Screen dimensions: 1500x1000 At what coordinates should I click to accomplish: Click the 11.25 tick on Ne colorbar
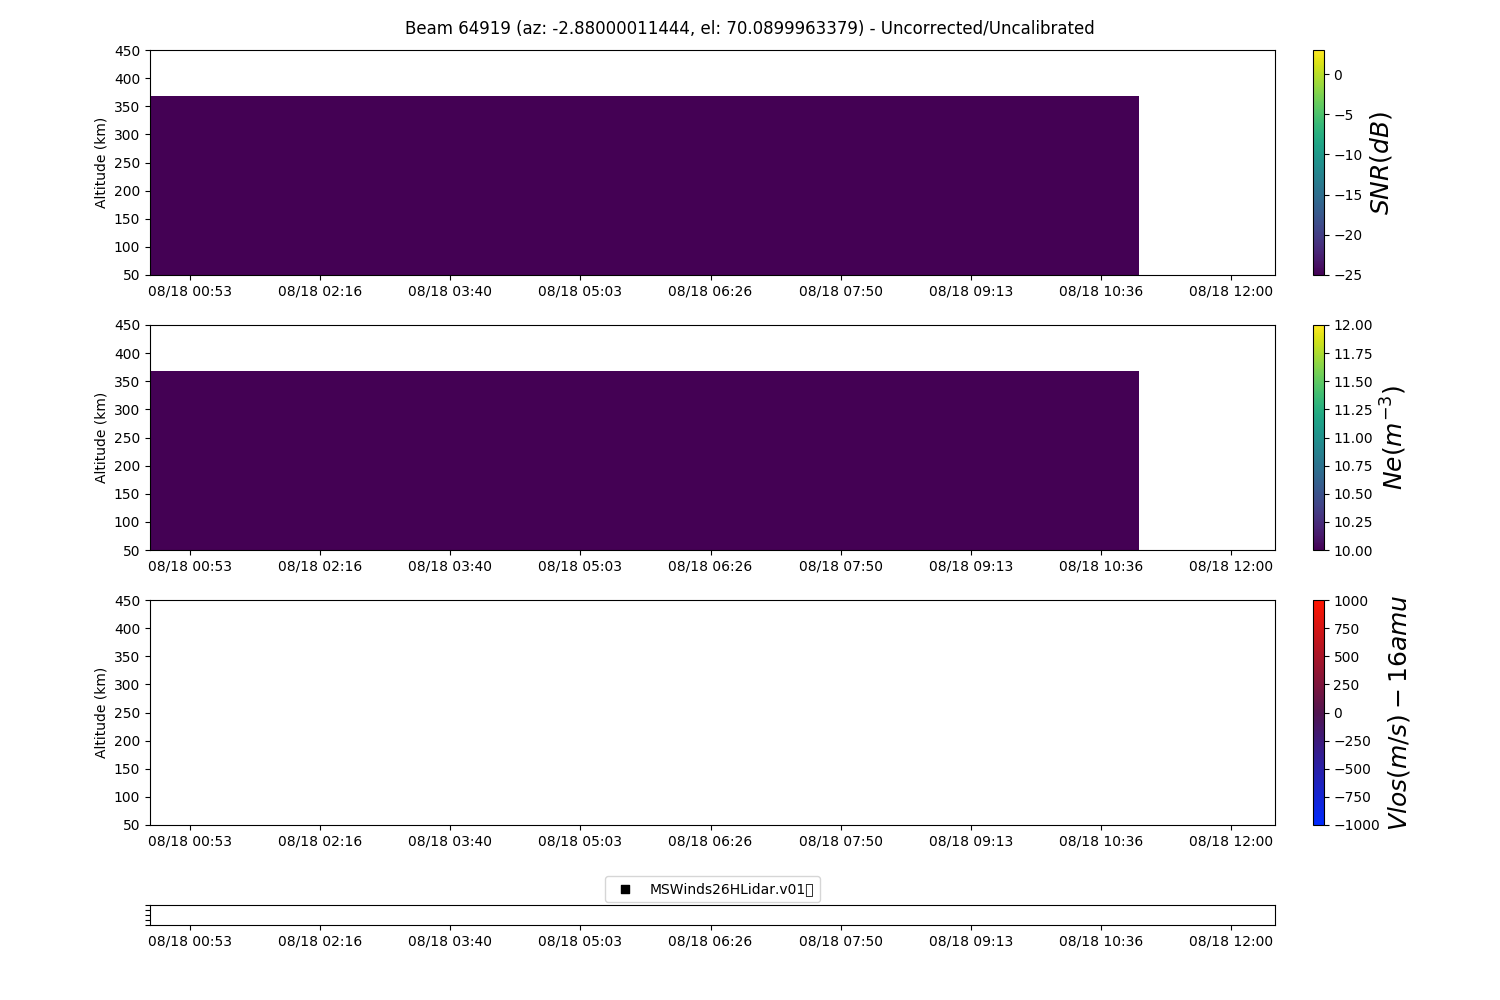[x=1352, y=409]
